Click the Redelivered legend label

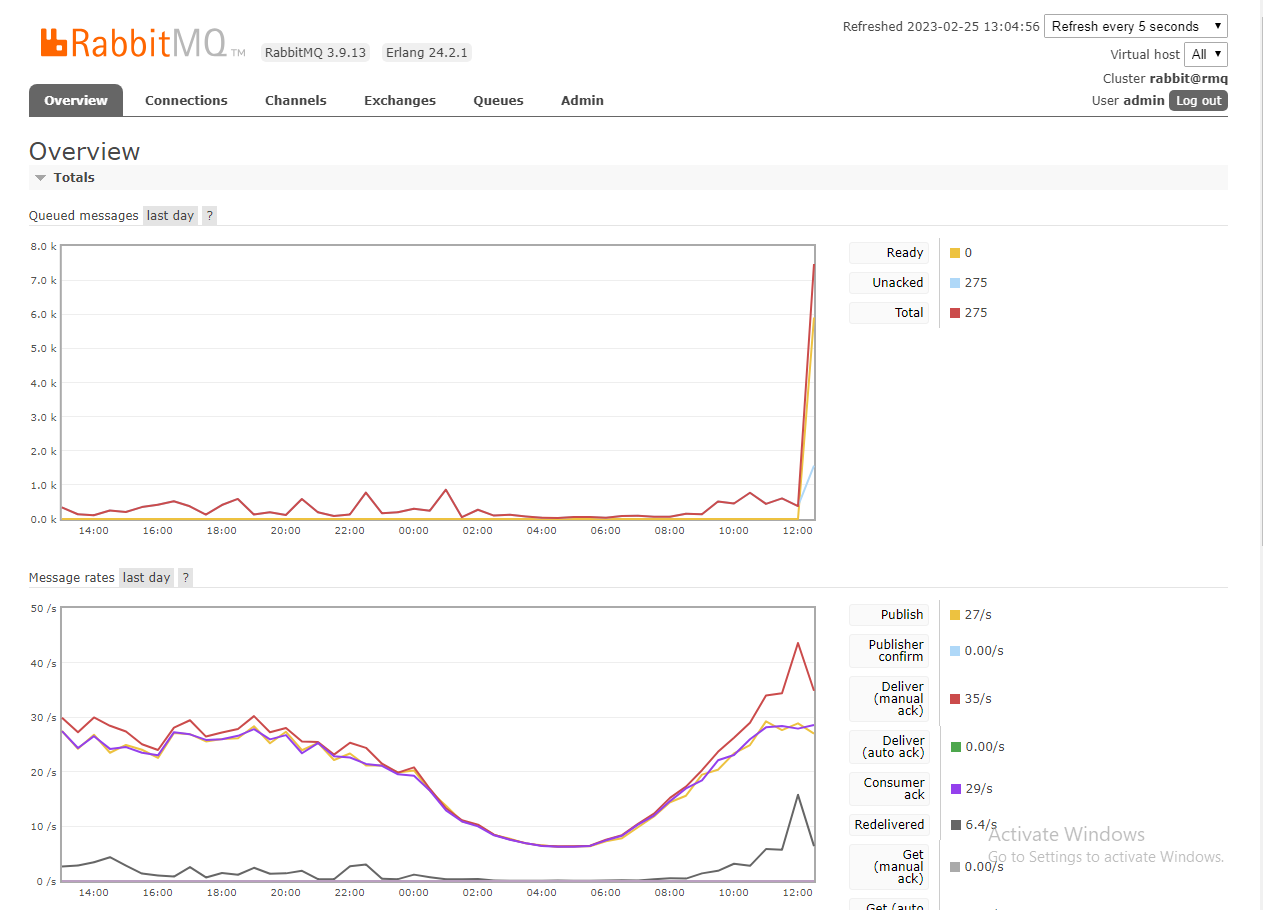889,824
